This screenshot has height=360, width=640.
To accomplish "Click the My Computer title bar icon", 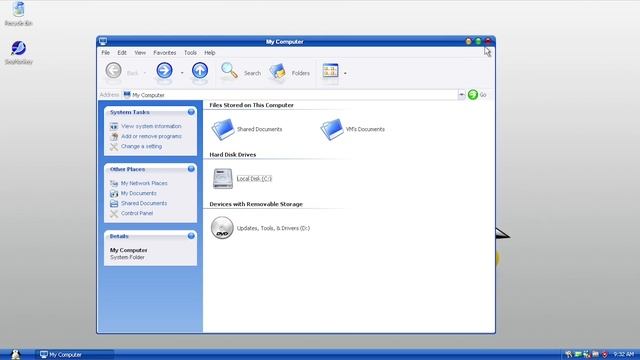I will pos(103,41).
